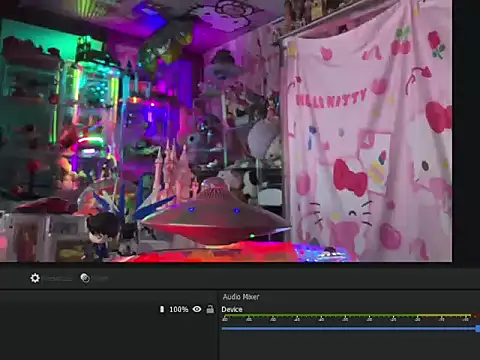This screenshot has width=480, height=360.
Task: Open source properties via the gear icon
Action: coord(35,278)
